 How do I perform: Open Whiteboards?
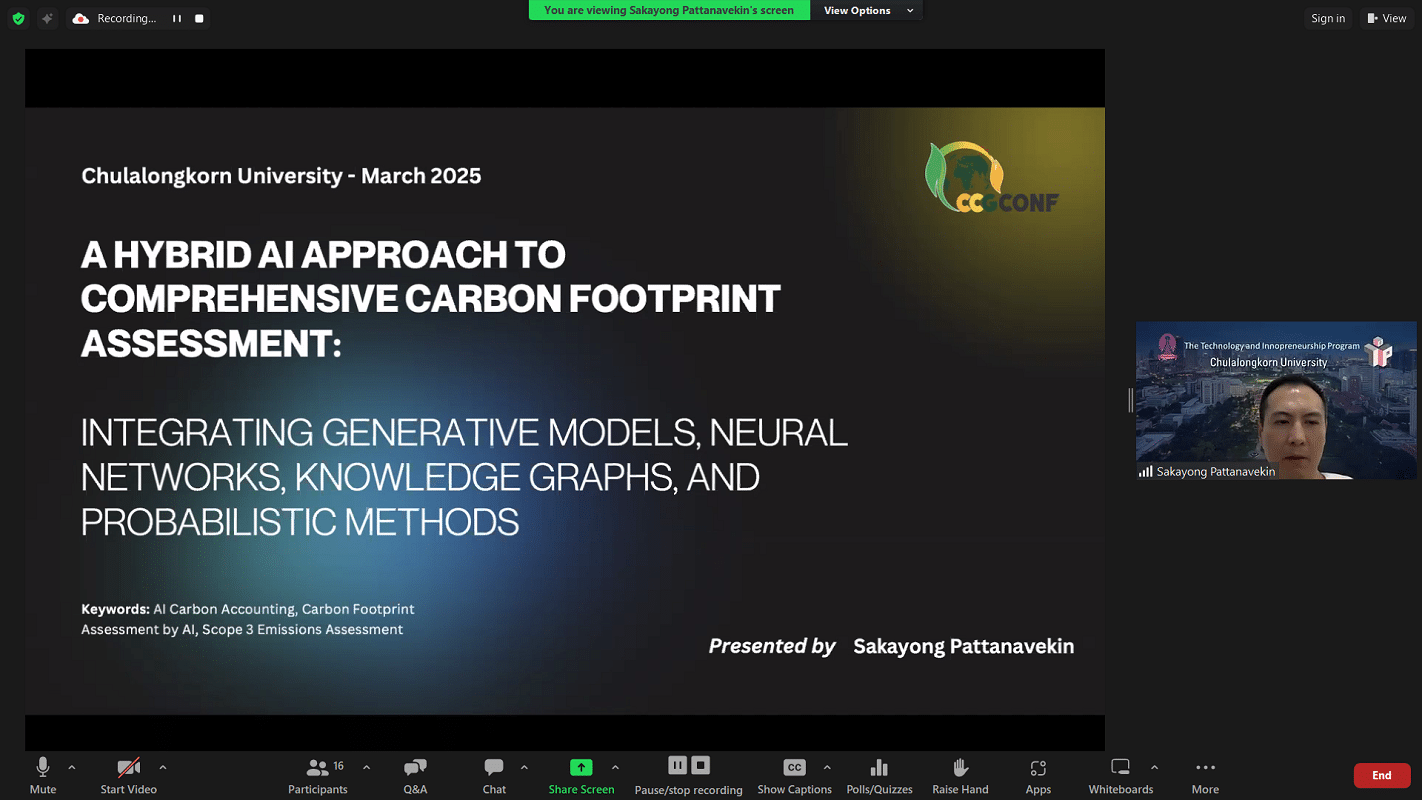click(x=1120, y=768)
